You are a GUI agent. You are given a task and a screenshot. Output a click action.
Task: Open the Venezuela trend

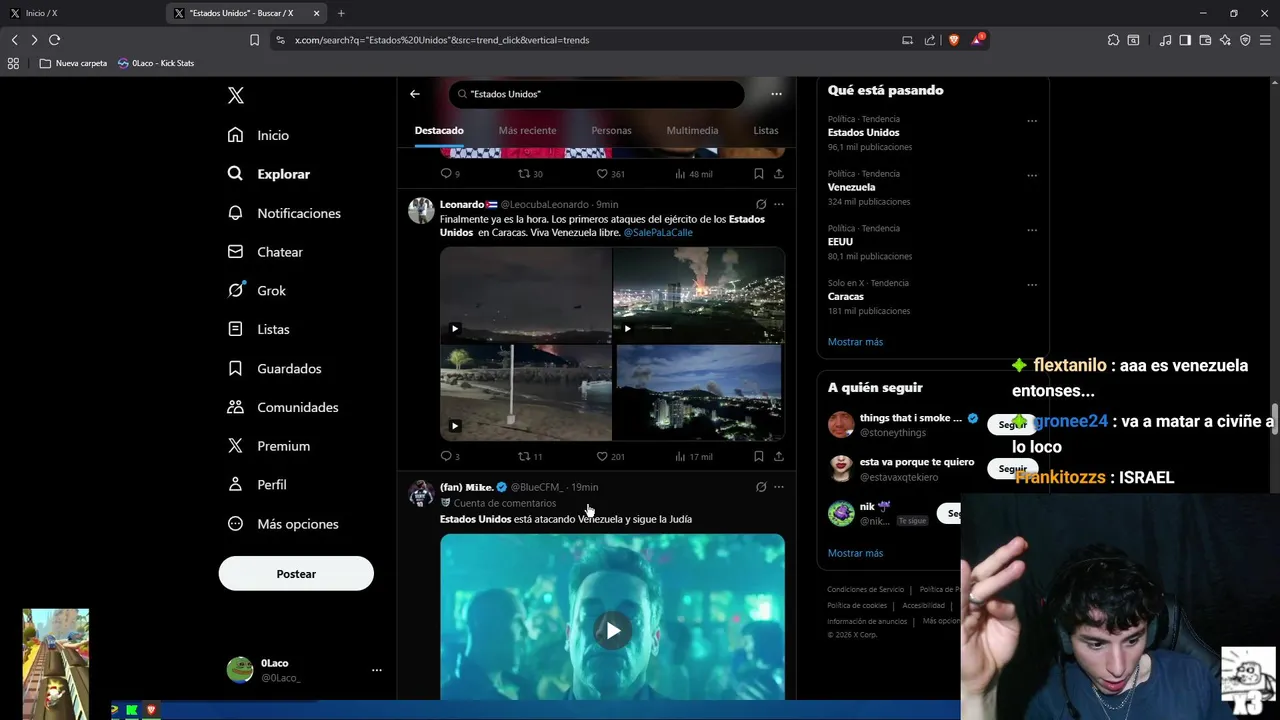point(851,187)
